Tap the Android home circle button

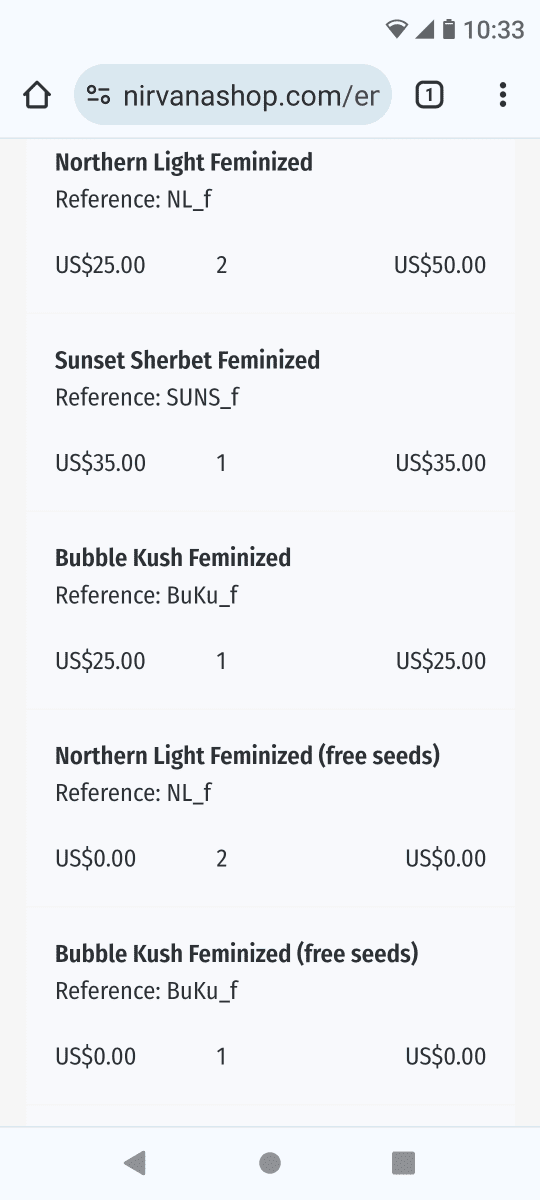pos(270,1162)
